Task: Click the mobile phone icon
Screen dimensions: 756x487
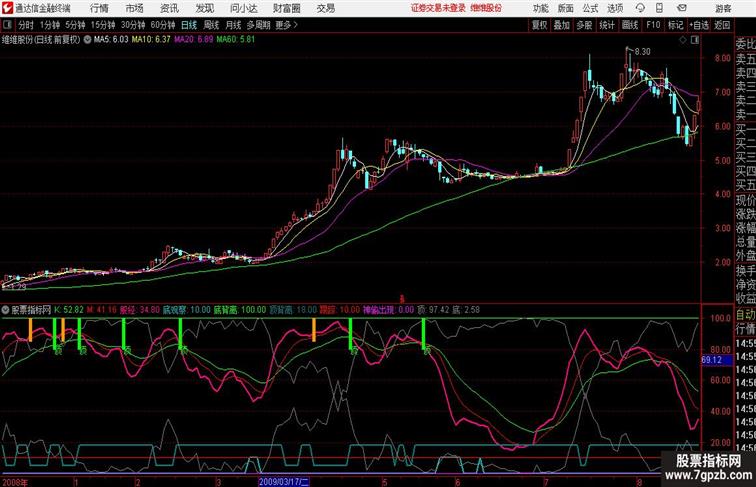Action: pos(659,8)
